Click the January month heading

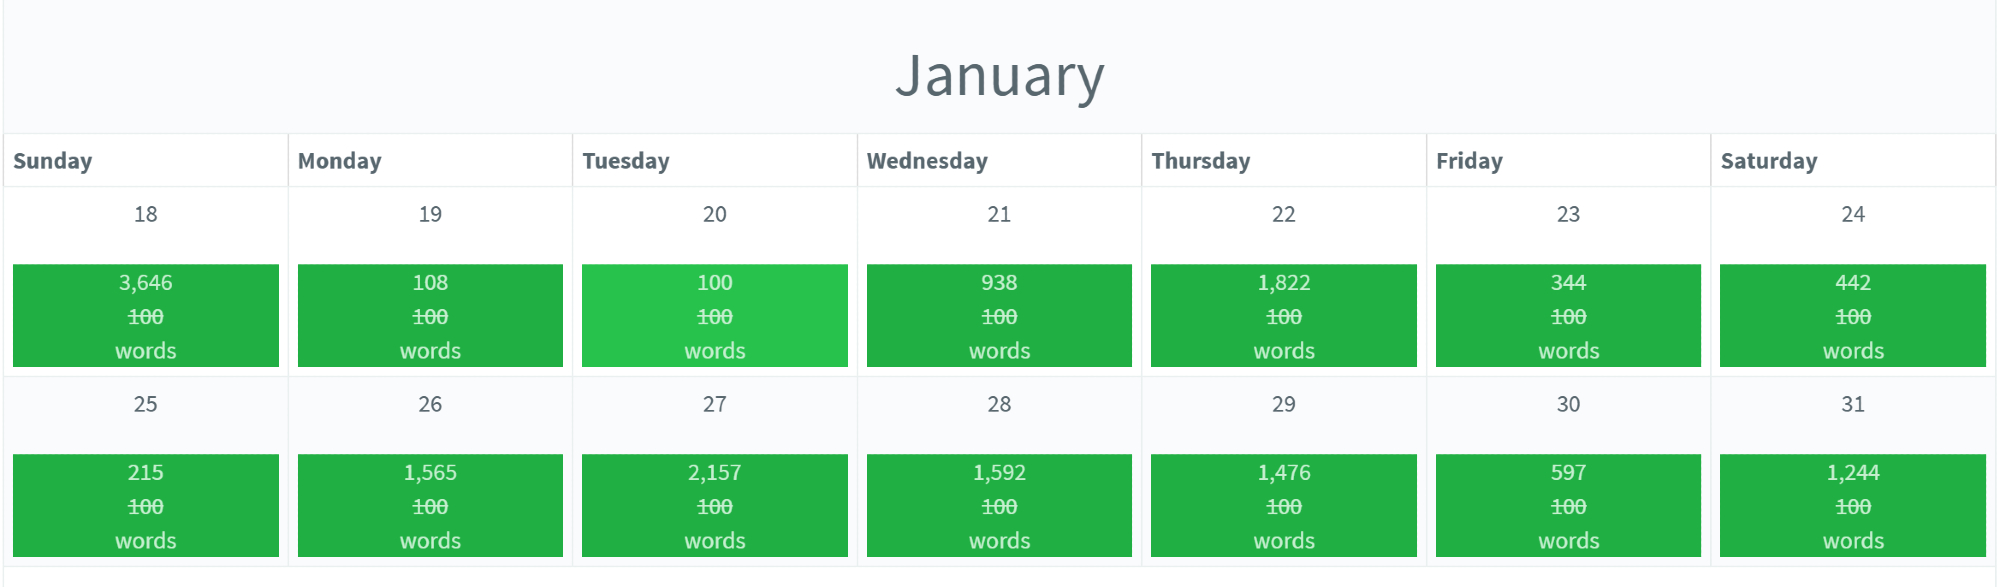(999, 76)
